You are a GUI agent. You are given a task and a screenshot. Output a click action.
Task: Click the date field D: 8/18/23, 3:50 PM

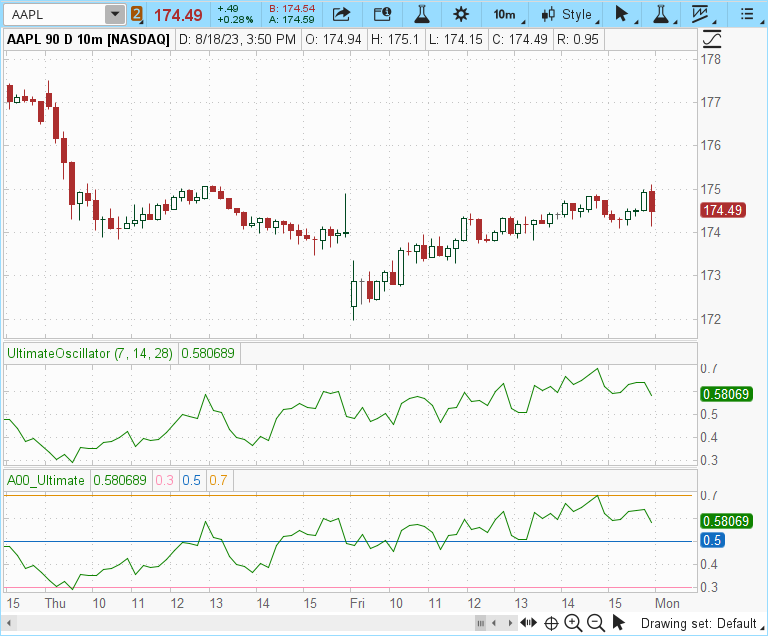point(238,39)
